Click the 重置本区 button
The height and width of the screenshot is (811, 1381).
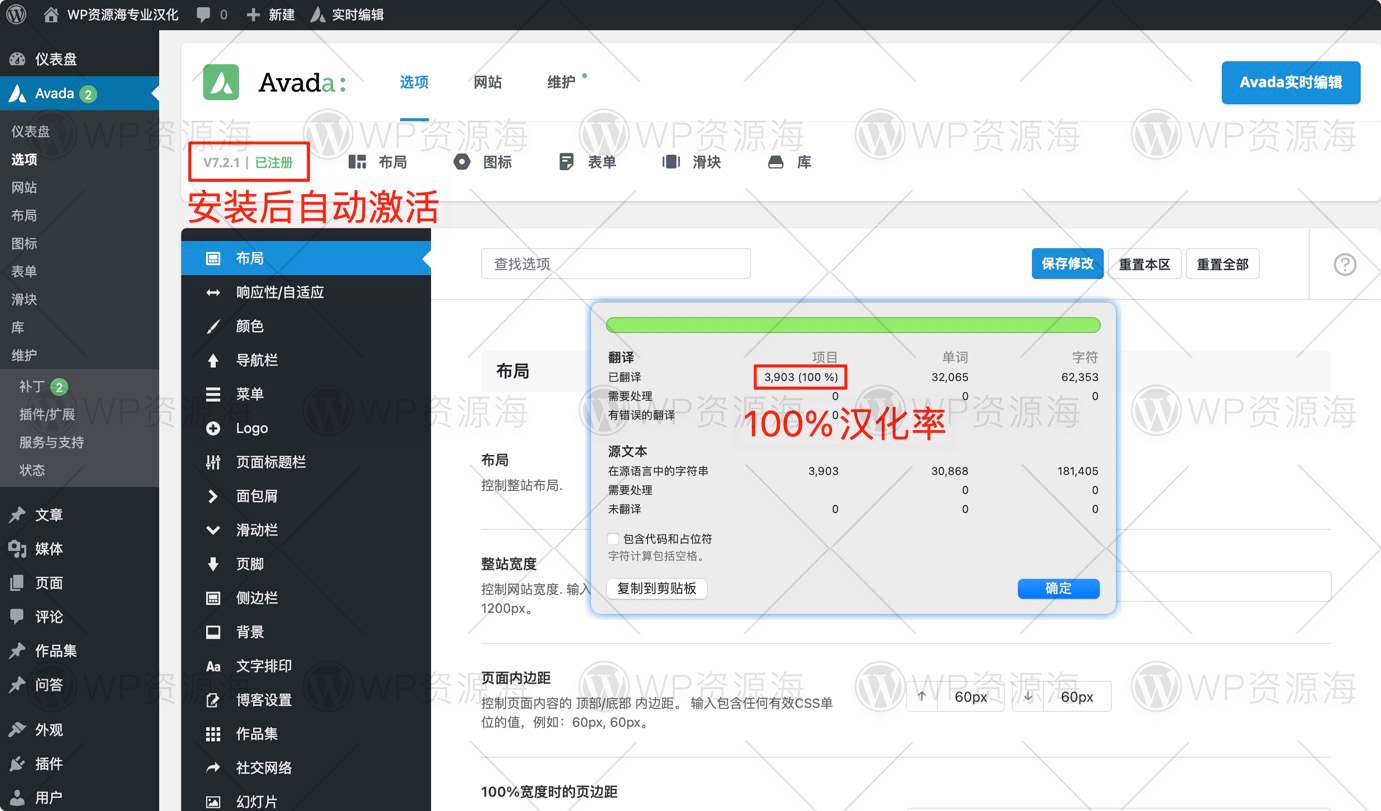point(1144,264)
